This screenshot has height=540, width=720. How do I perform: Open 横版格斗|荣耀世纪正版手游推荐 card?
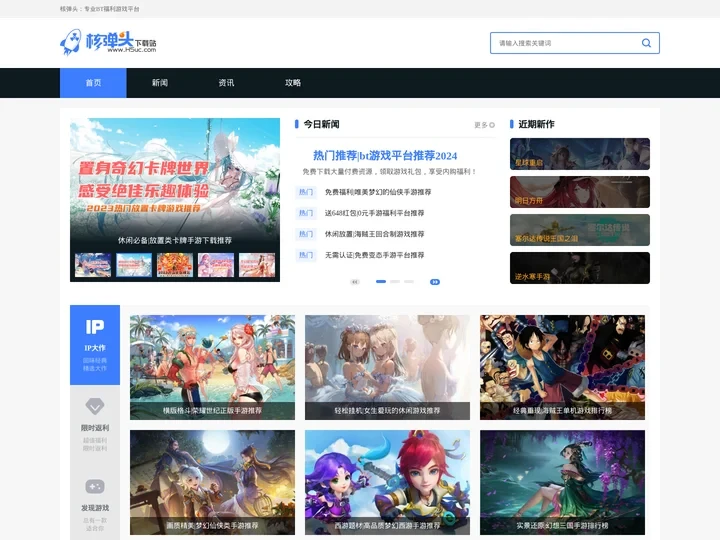coord(213,367)
